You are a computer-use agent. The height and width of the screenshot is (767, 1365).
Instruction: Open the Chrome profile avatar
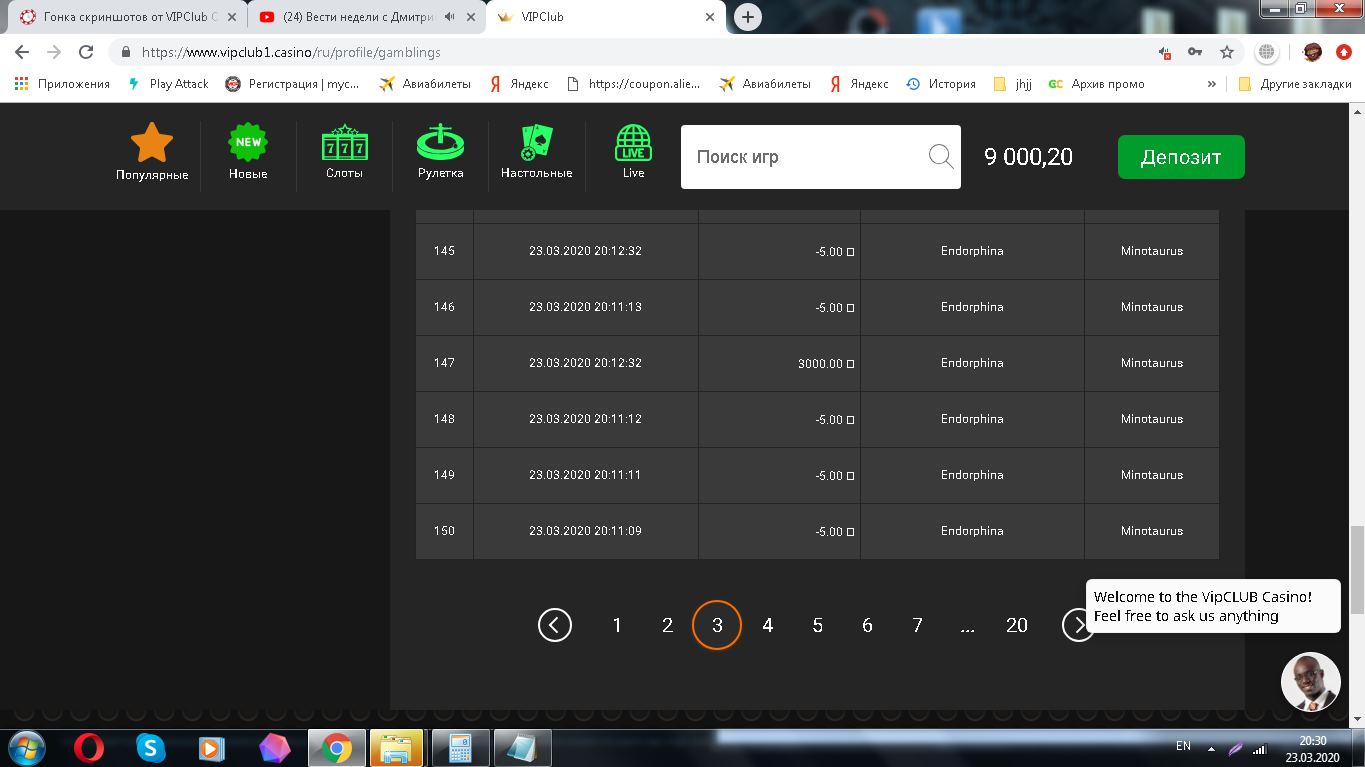click(x=1312, y=52)
